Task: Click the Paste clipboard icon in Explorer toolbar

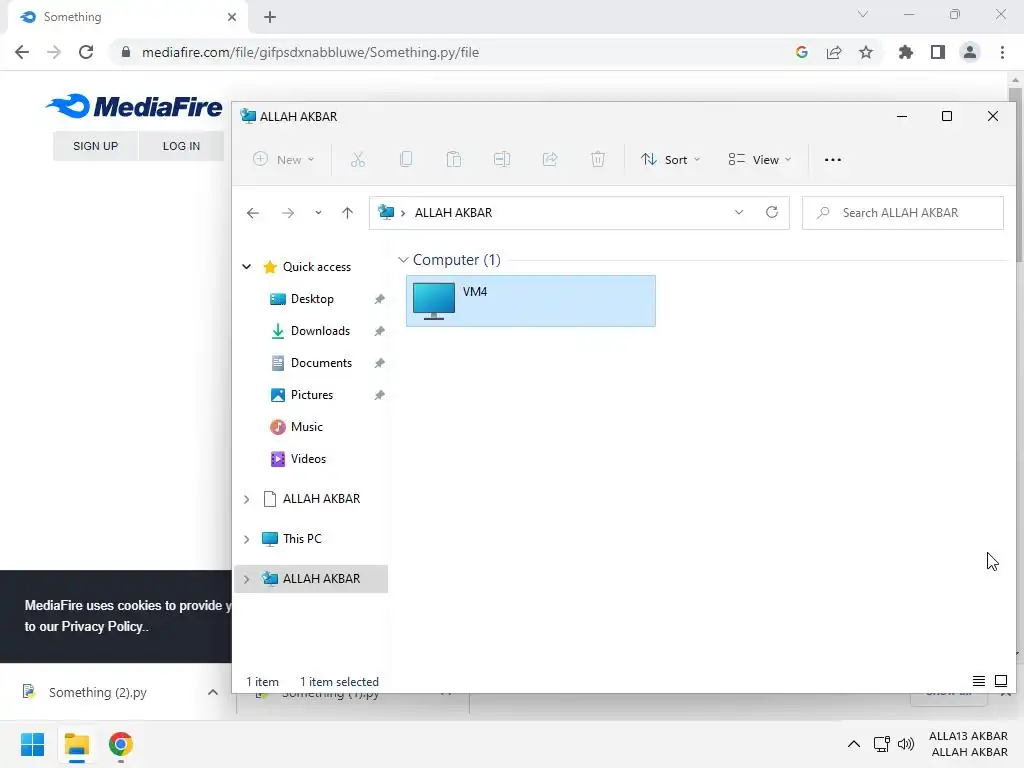Action: click(454, 159)
